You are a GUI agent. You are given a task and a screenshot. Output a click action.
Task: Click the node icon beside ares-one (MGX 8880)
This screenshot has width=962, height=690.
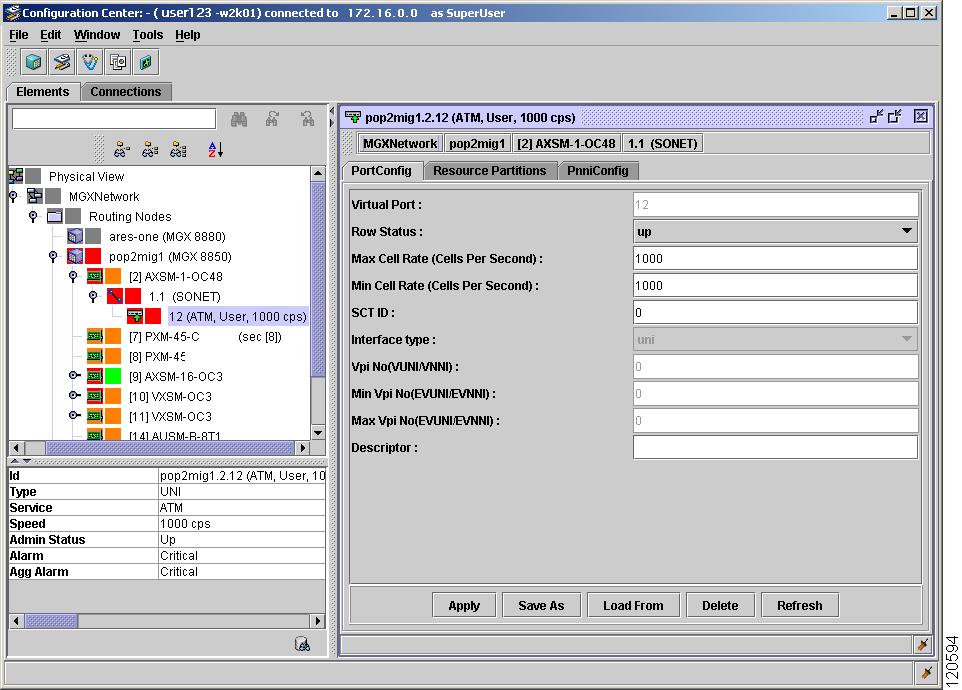pos(75,236)
